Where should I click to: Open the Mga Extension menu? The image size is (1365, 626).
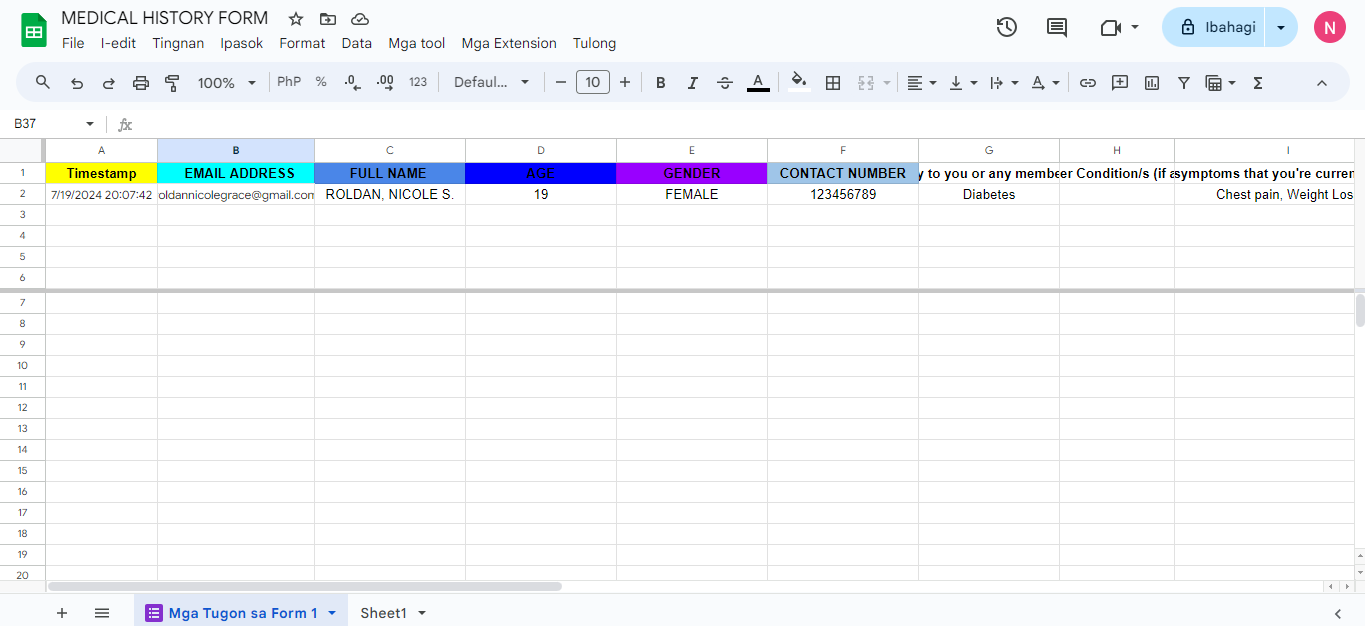click(x=509, y=43)
